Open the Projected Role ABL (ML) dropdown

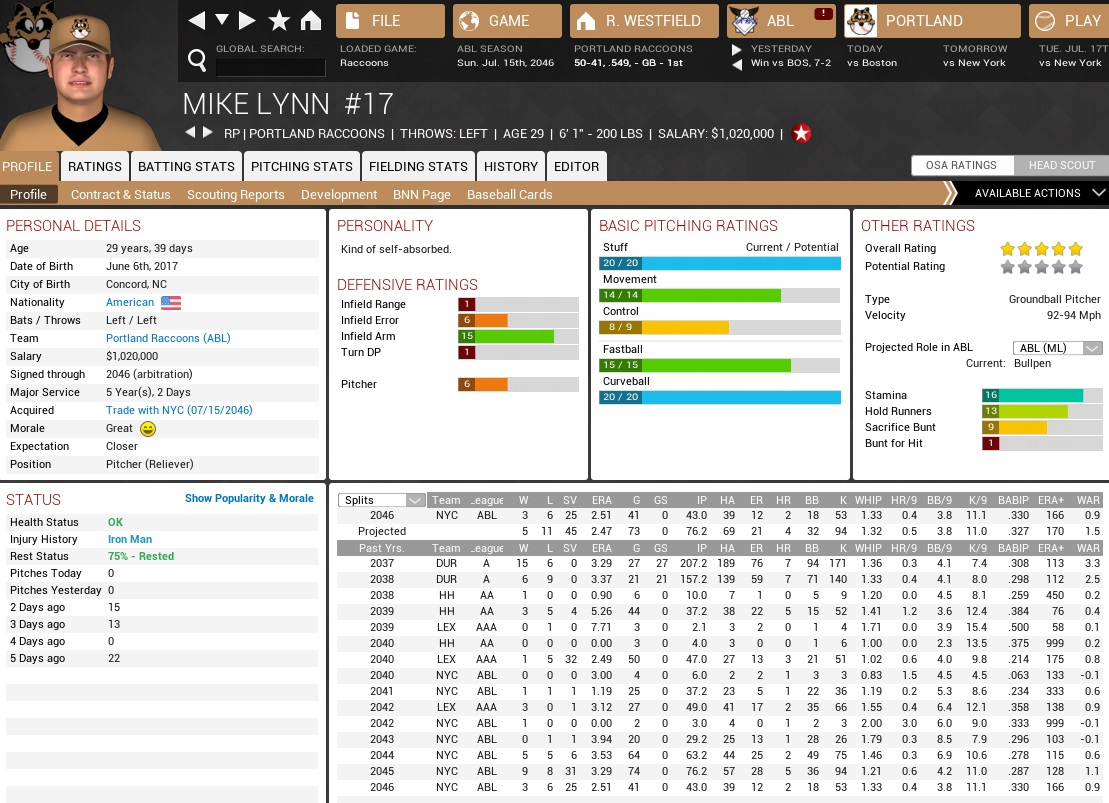pos(1057,348)
